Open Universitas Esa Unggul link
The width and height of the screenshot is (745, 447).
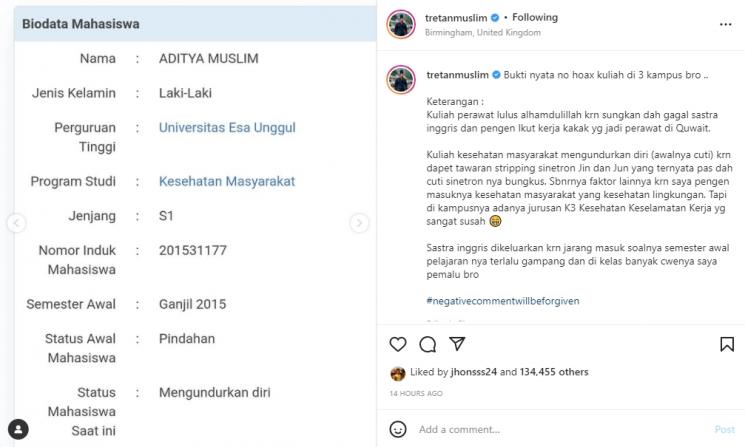coord(227,128)
